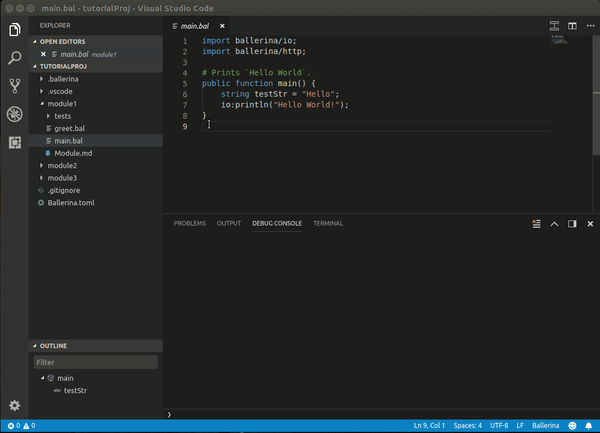Click the editor vertical scrollbar
This screenshot has height=433, width=600.
coord(596,96)
